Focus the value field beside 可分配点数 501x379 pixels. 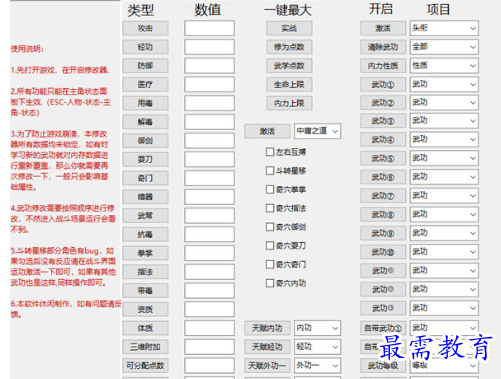pyautogui.click(x=209, y=366)
